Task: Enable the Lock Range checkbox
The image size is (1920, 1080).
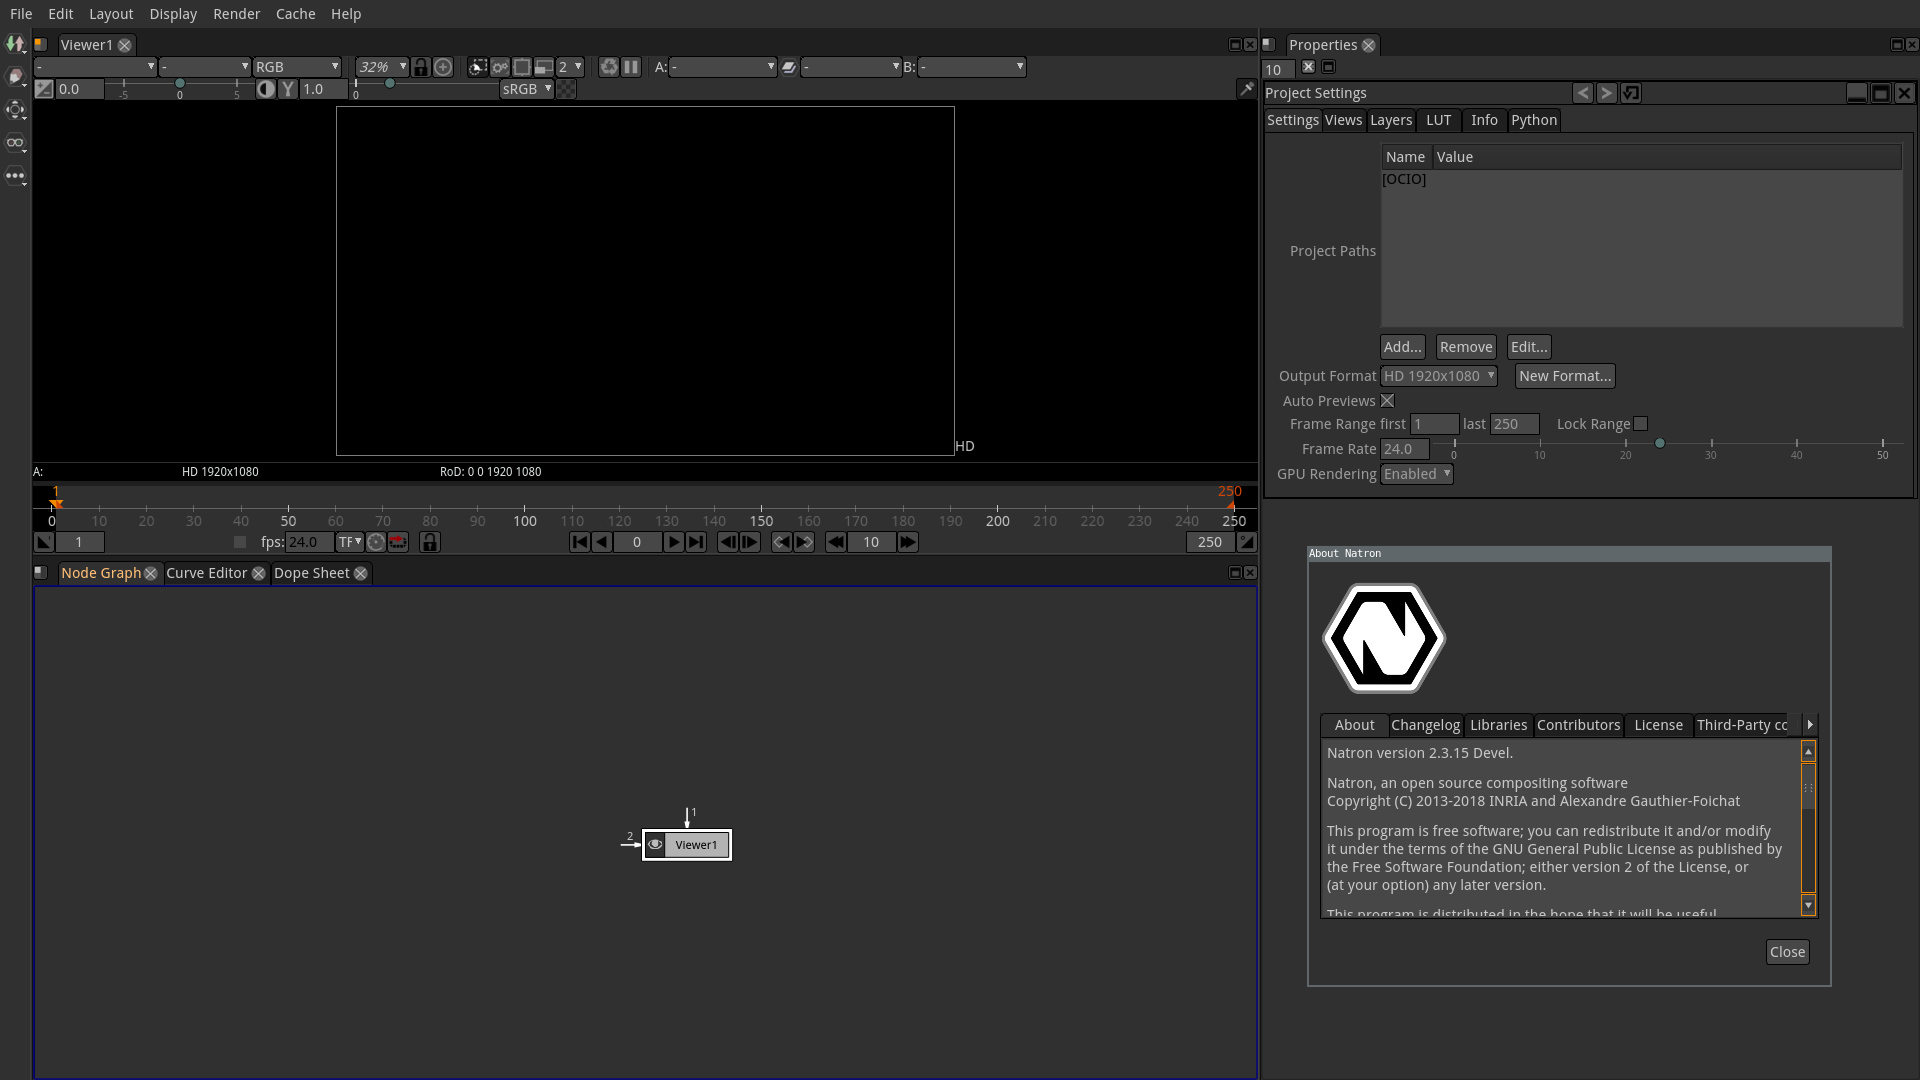Action: (x=1639, y=423)
